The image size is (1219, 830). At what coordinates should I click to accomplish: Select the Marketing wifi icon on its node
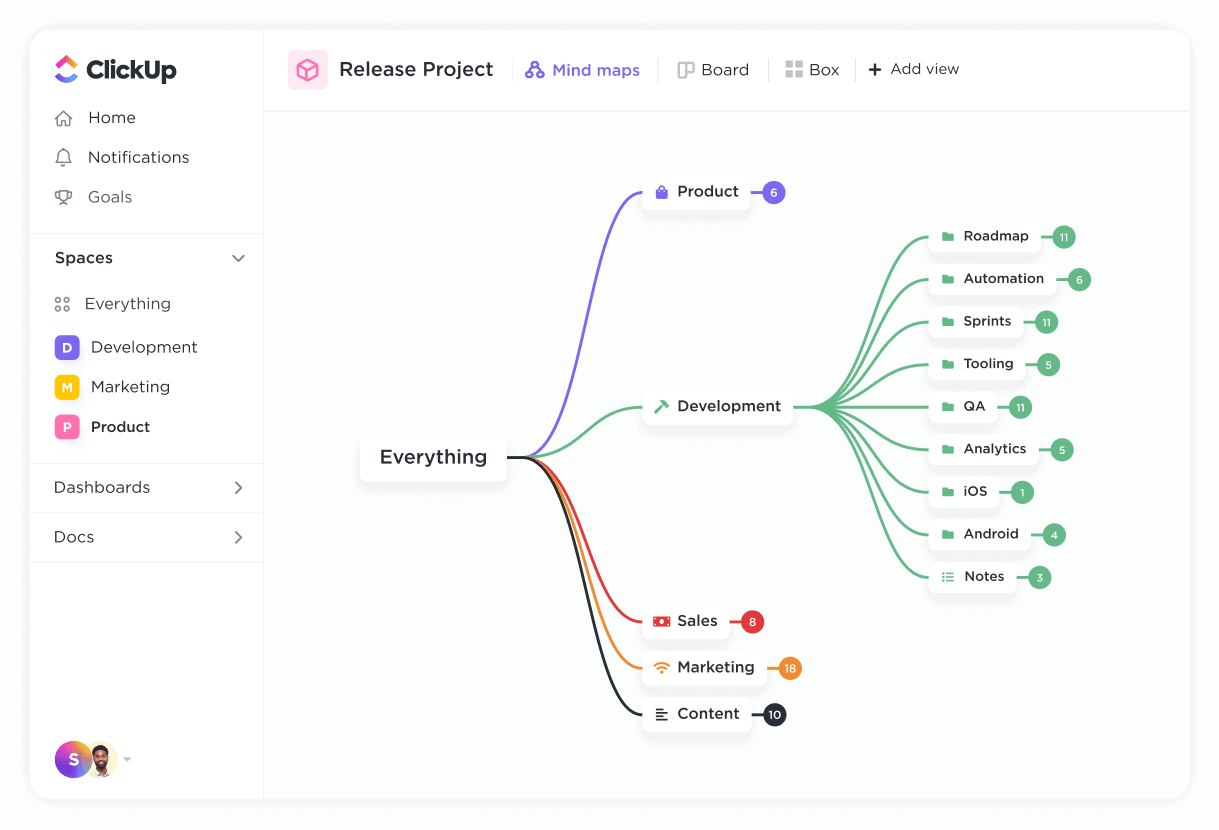pos(662,667)
